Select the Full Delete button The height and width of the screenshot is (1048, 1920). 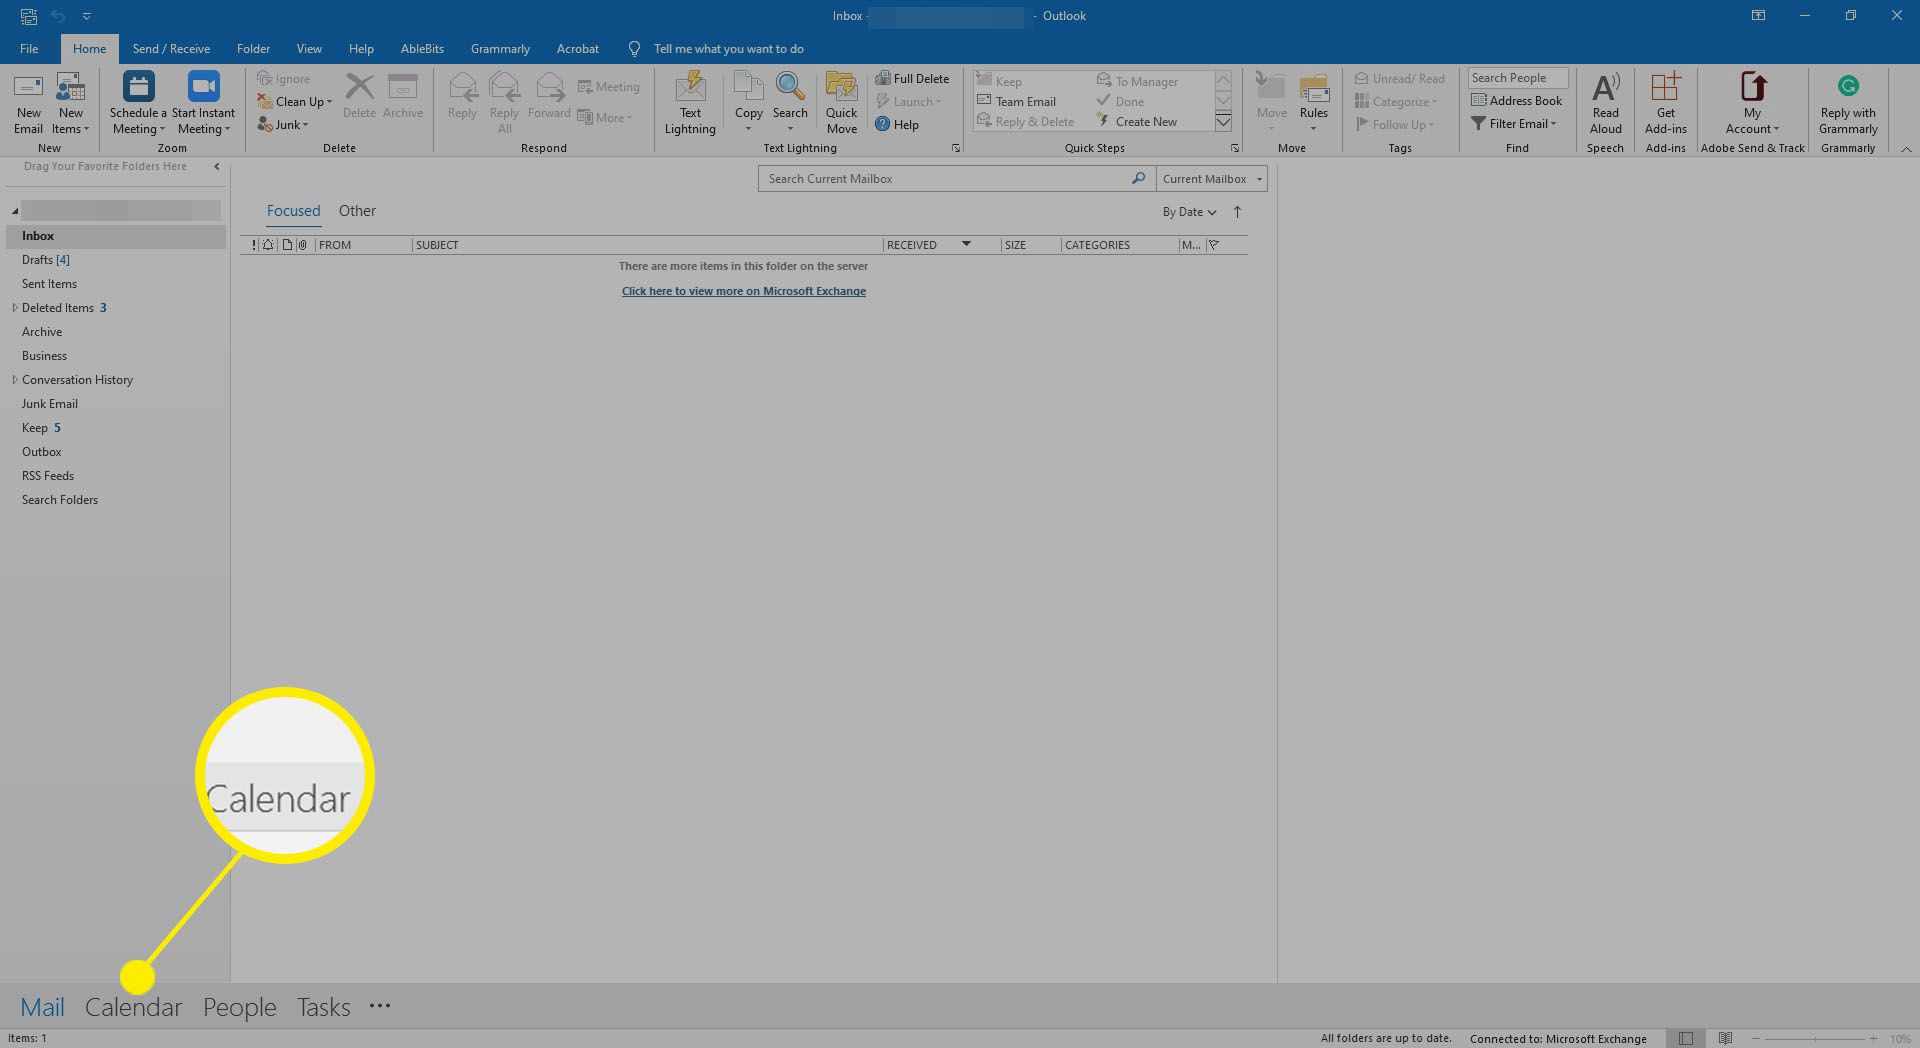coord(911,78)
